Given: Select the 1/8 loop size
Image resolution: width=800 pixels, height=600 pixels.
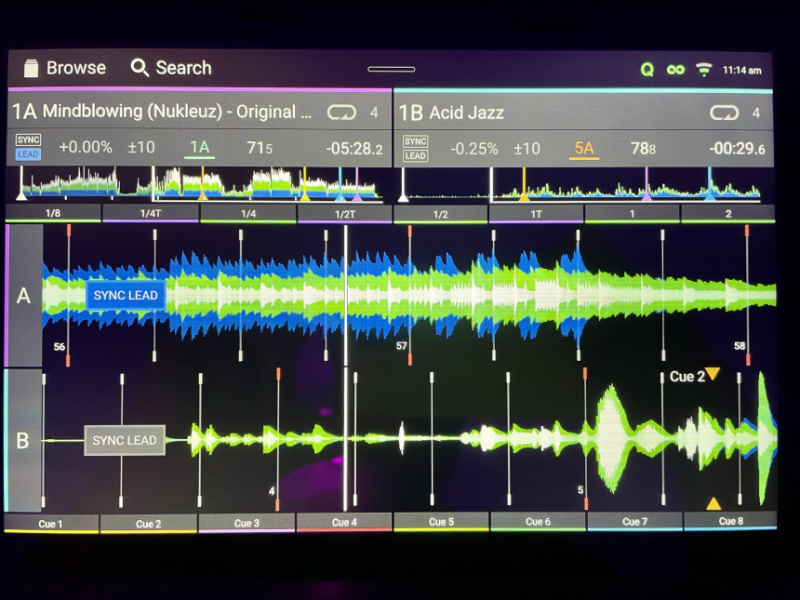Looking at the screenshot, I should (x=53, y=213).
